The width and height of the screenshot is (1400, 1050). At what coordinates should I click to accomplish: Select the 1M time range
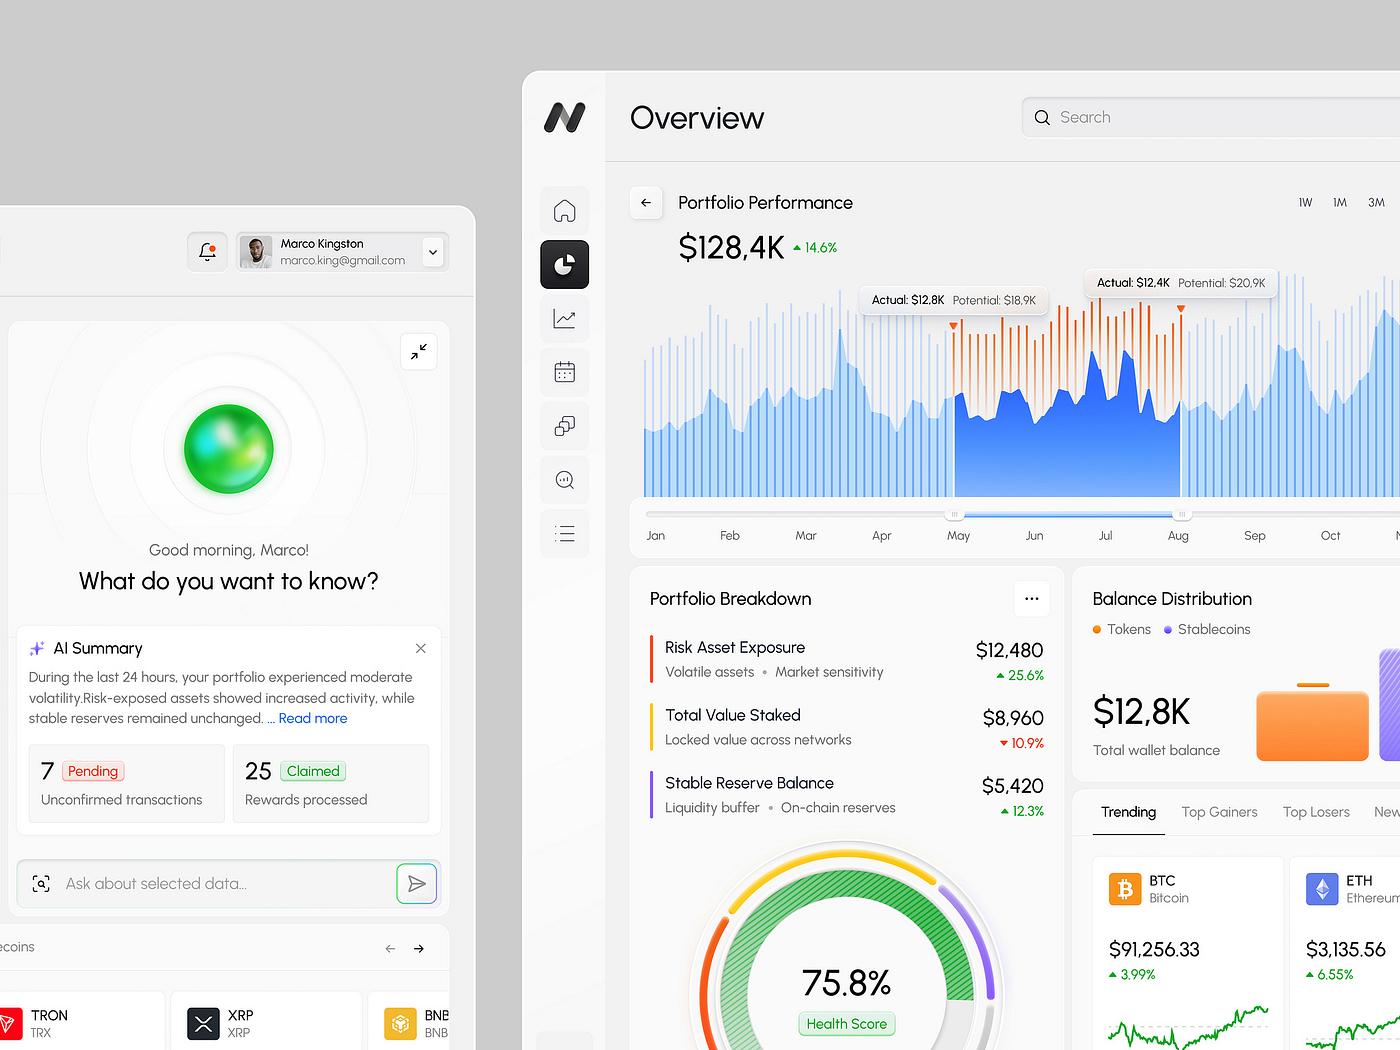coord(1340,203)
